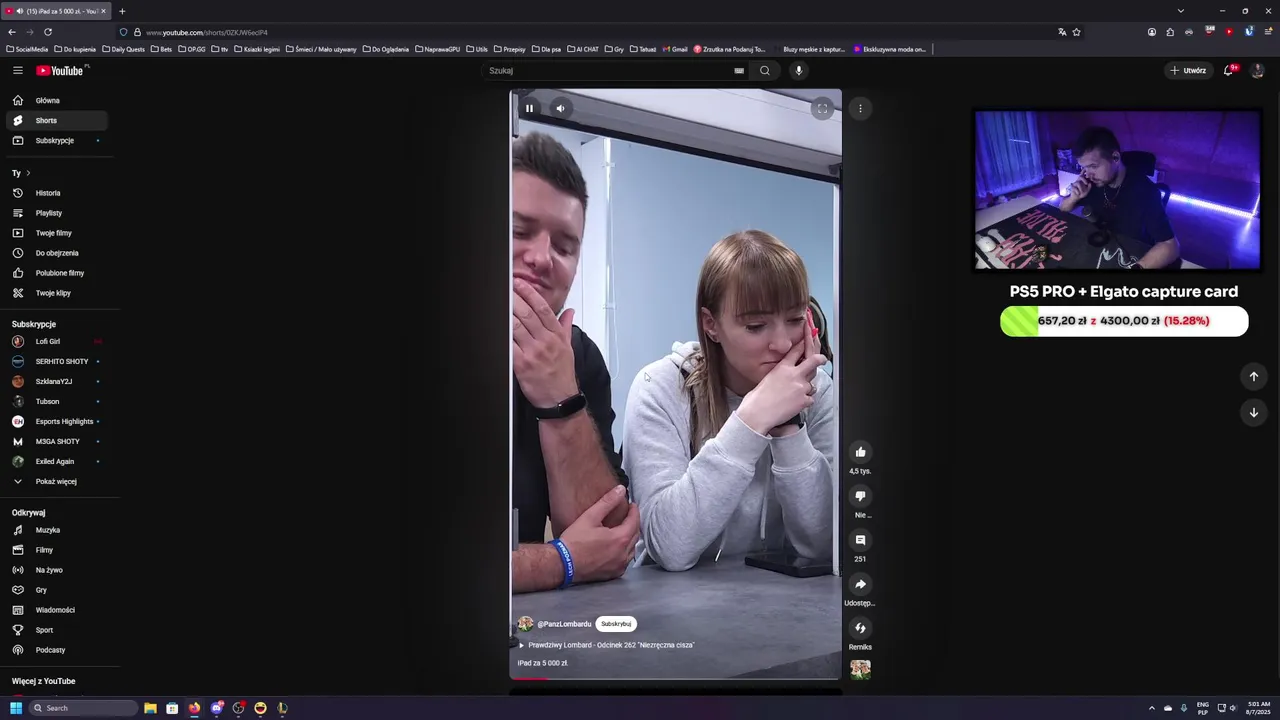The height and width of the screenshot is (720, 1280).
Task: Open the SERHITO SHOTY subscription
Action: pyautogui.click(x=56, y=361)
